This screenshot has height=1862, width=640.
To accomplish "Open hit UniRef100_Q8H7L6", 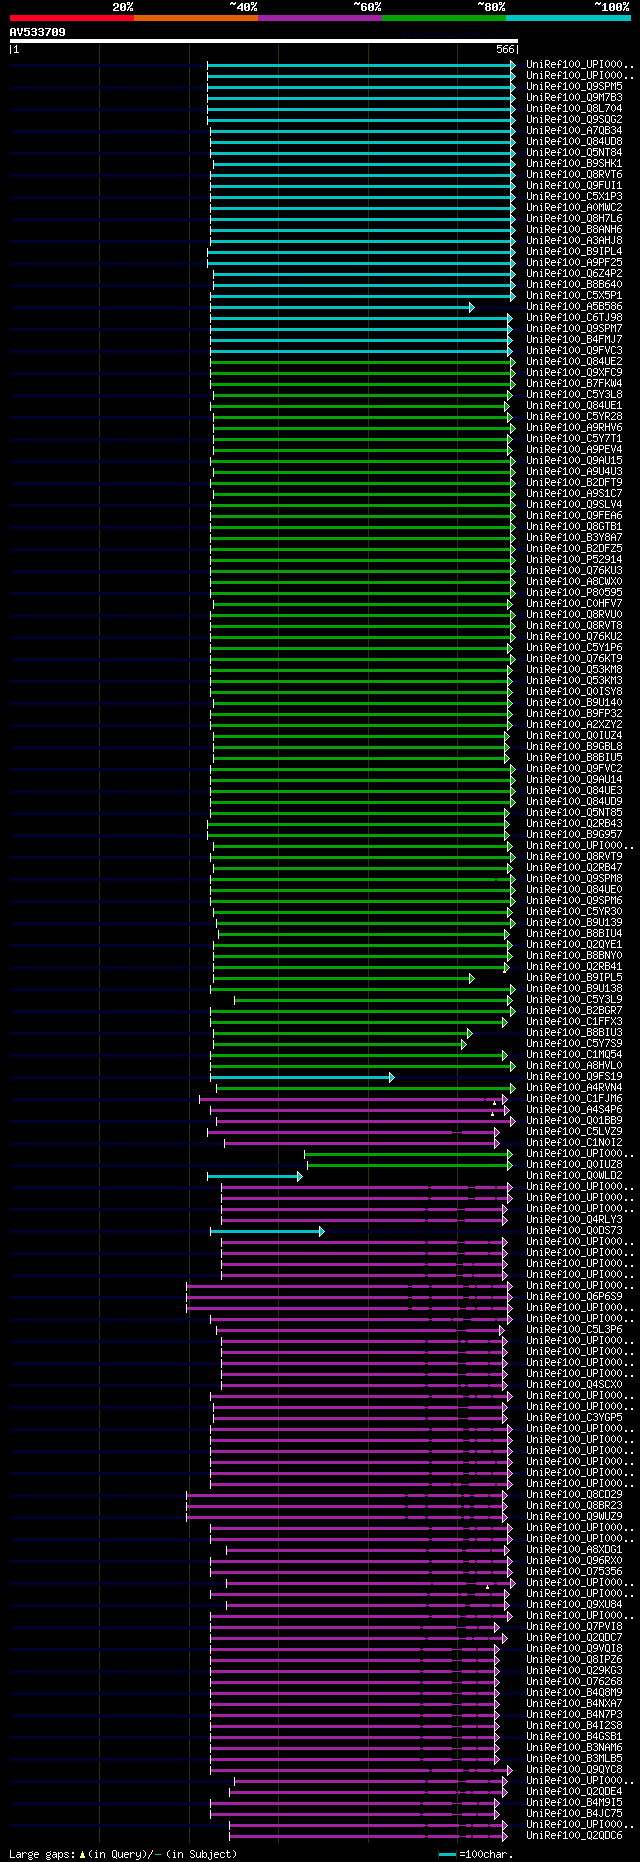I will coord(574,219).
